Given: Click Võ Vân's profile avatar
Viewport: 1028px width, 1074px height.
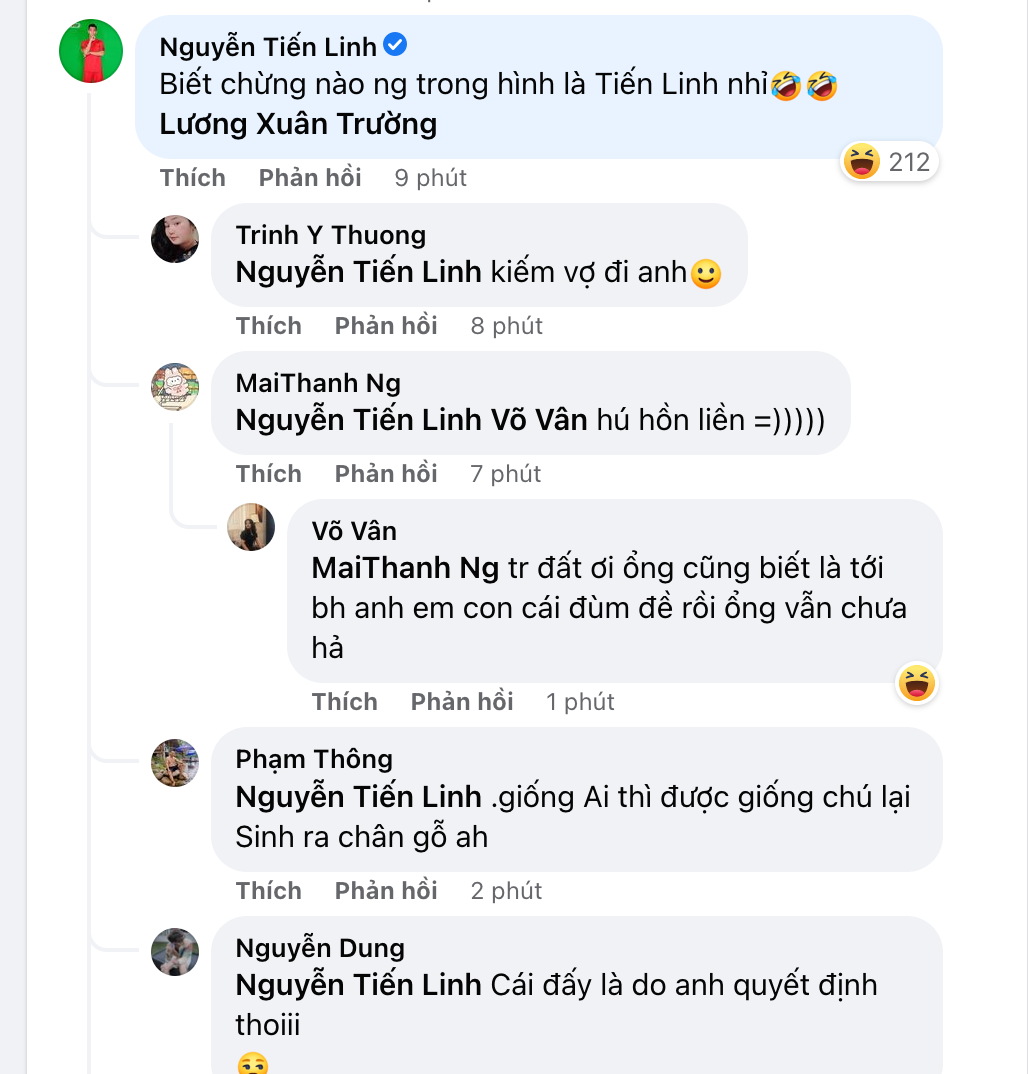Looking at the screenshot, I should click(251, 527).
